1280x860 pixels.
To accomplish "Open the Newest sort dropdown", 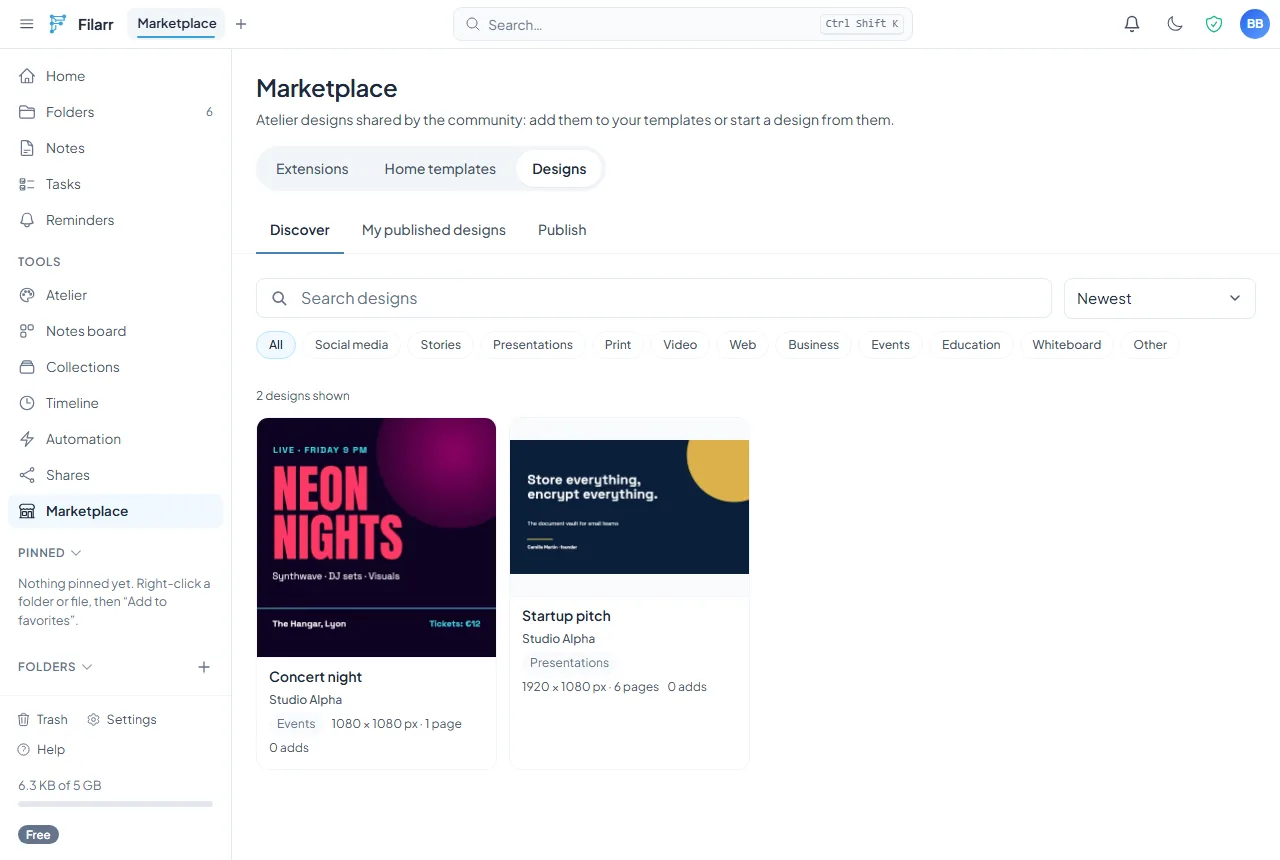I will pyautogui.click(x=1159, y=298).
